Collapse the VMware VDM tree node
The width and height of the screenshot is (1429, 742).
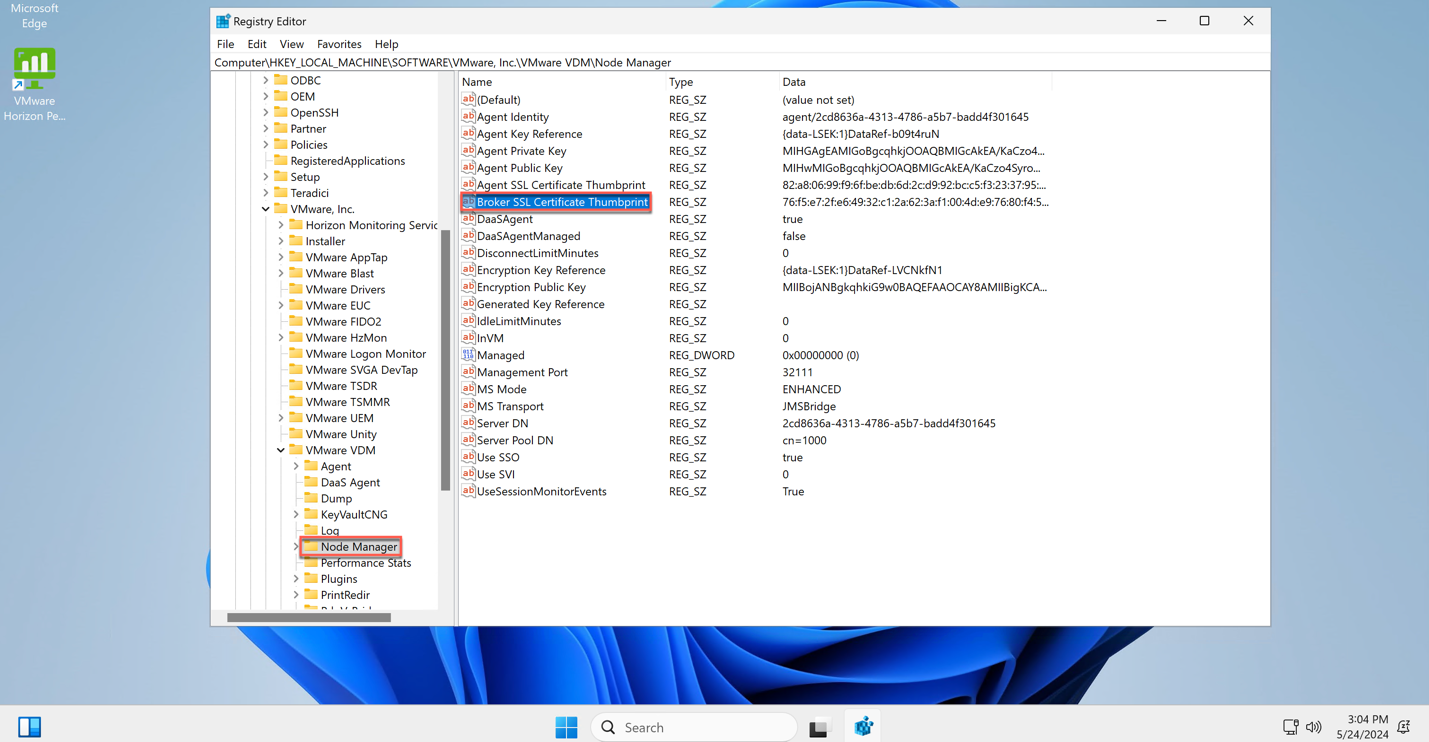281,450
